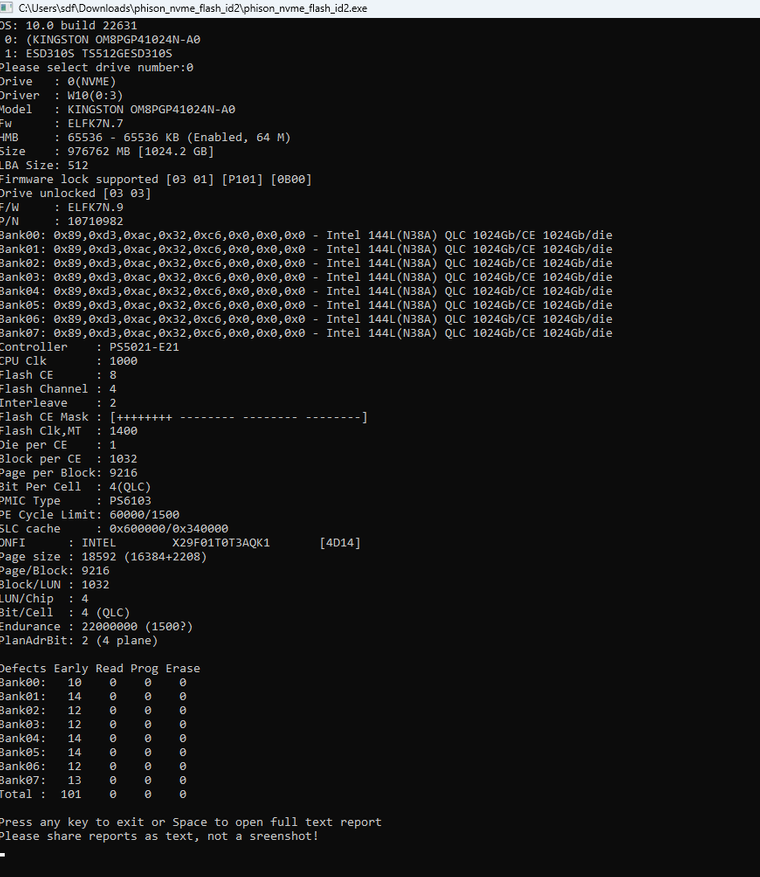Select the 'OS: 10.0 build 22631' line
The height and width of the screenshot is (877, 760).
[x=68, y=26]
